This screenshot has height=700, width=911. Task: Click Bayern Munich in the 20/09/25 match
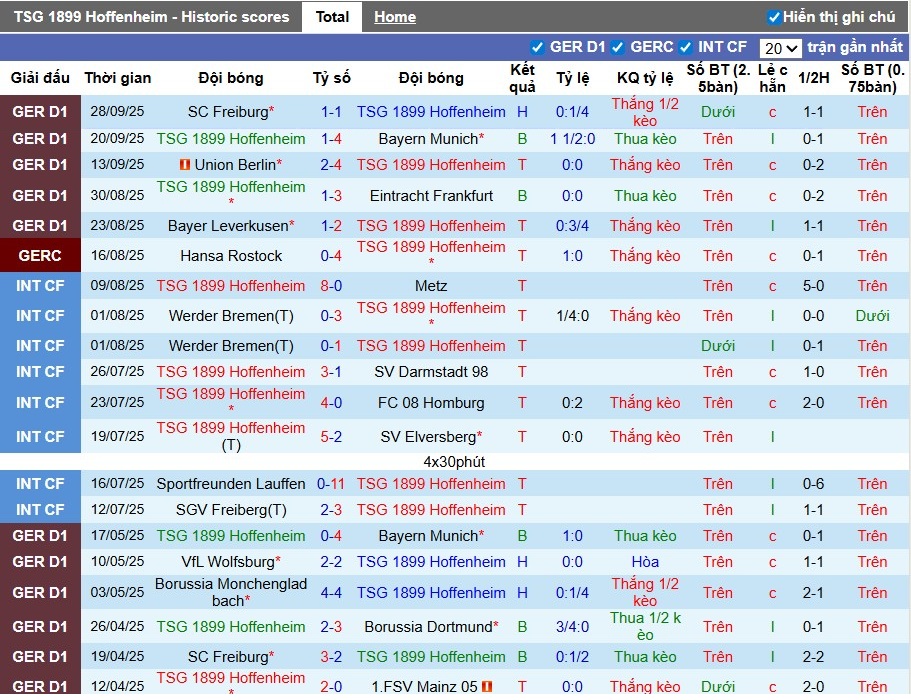pos(428,139)
